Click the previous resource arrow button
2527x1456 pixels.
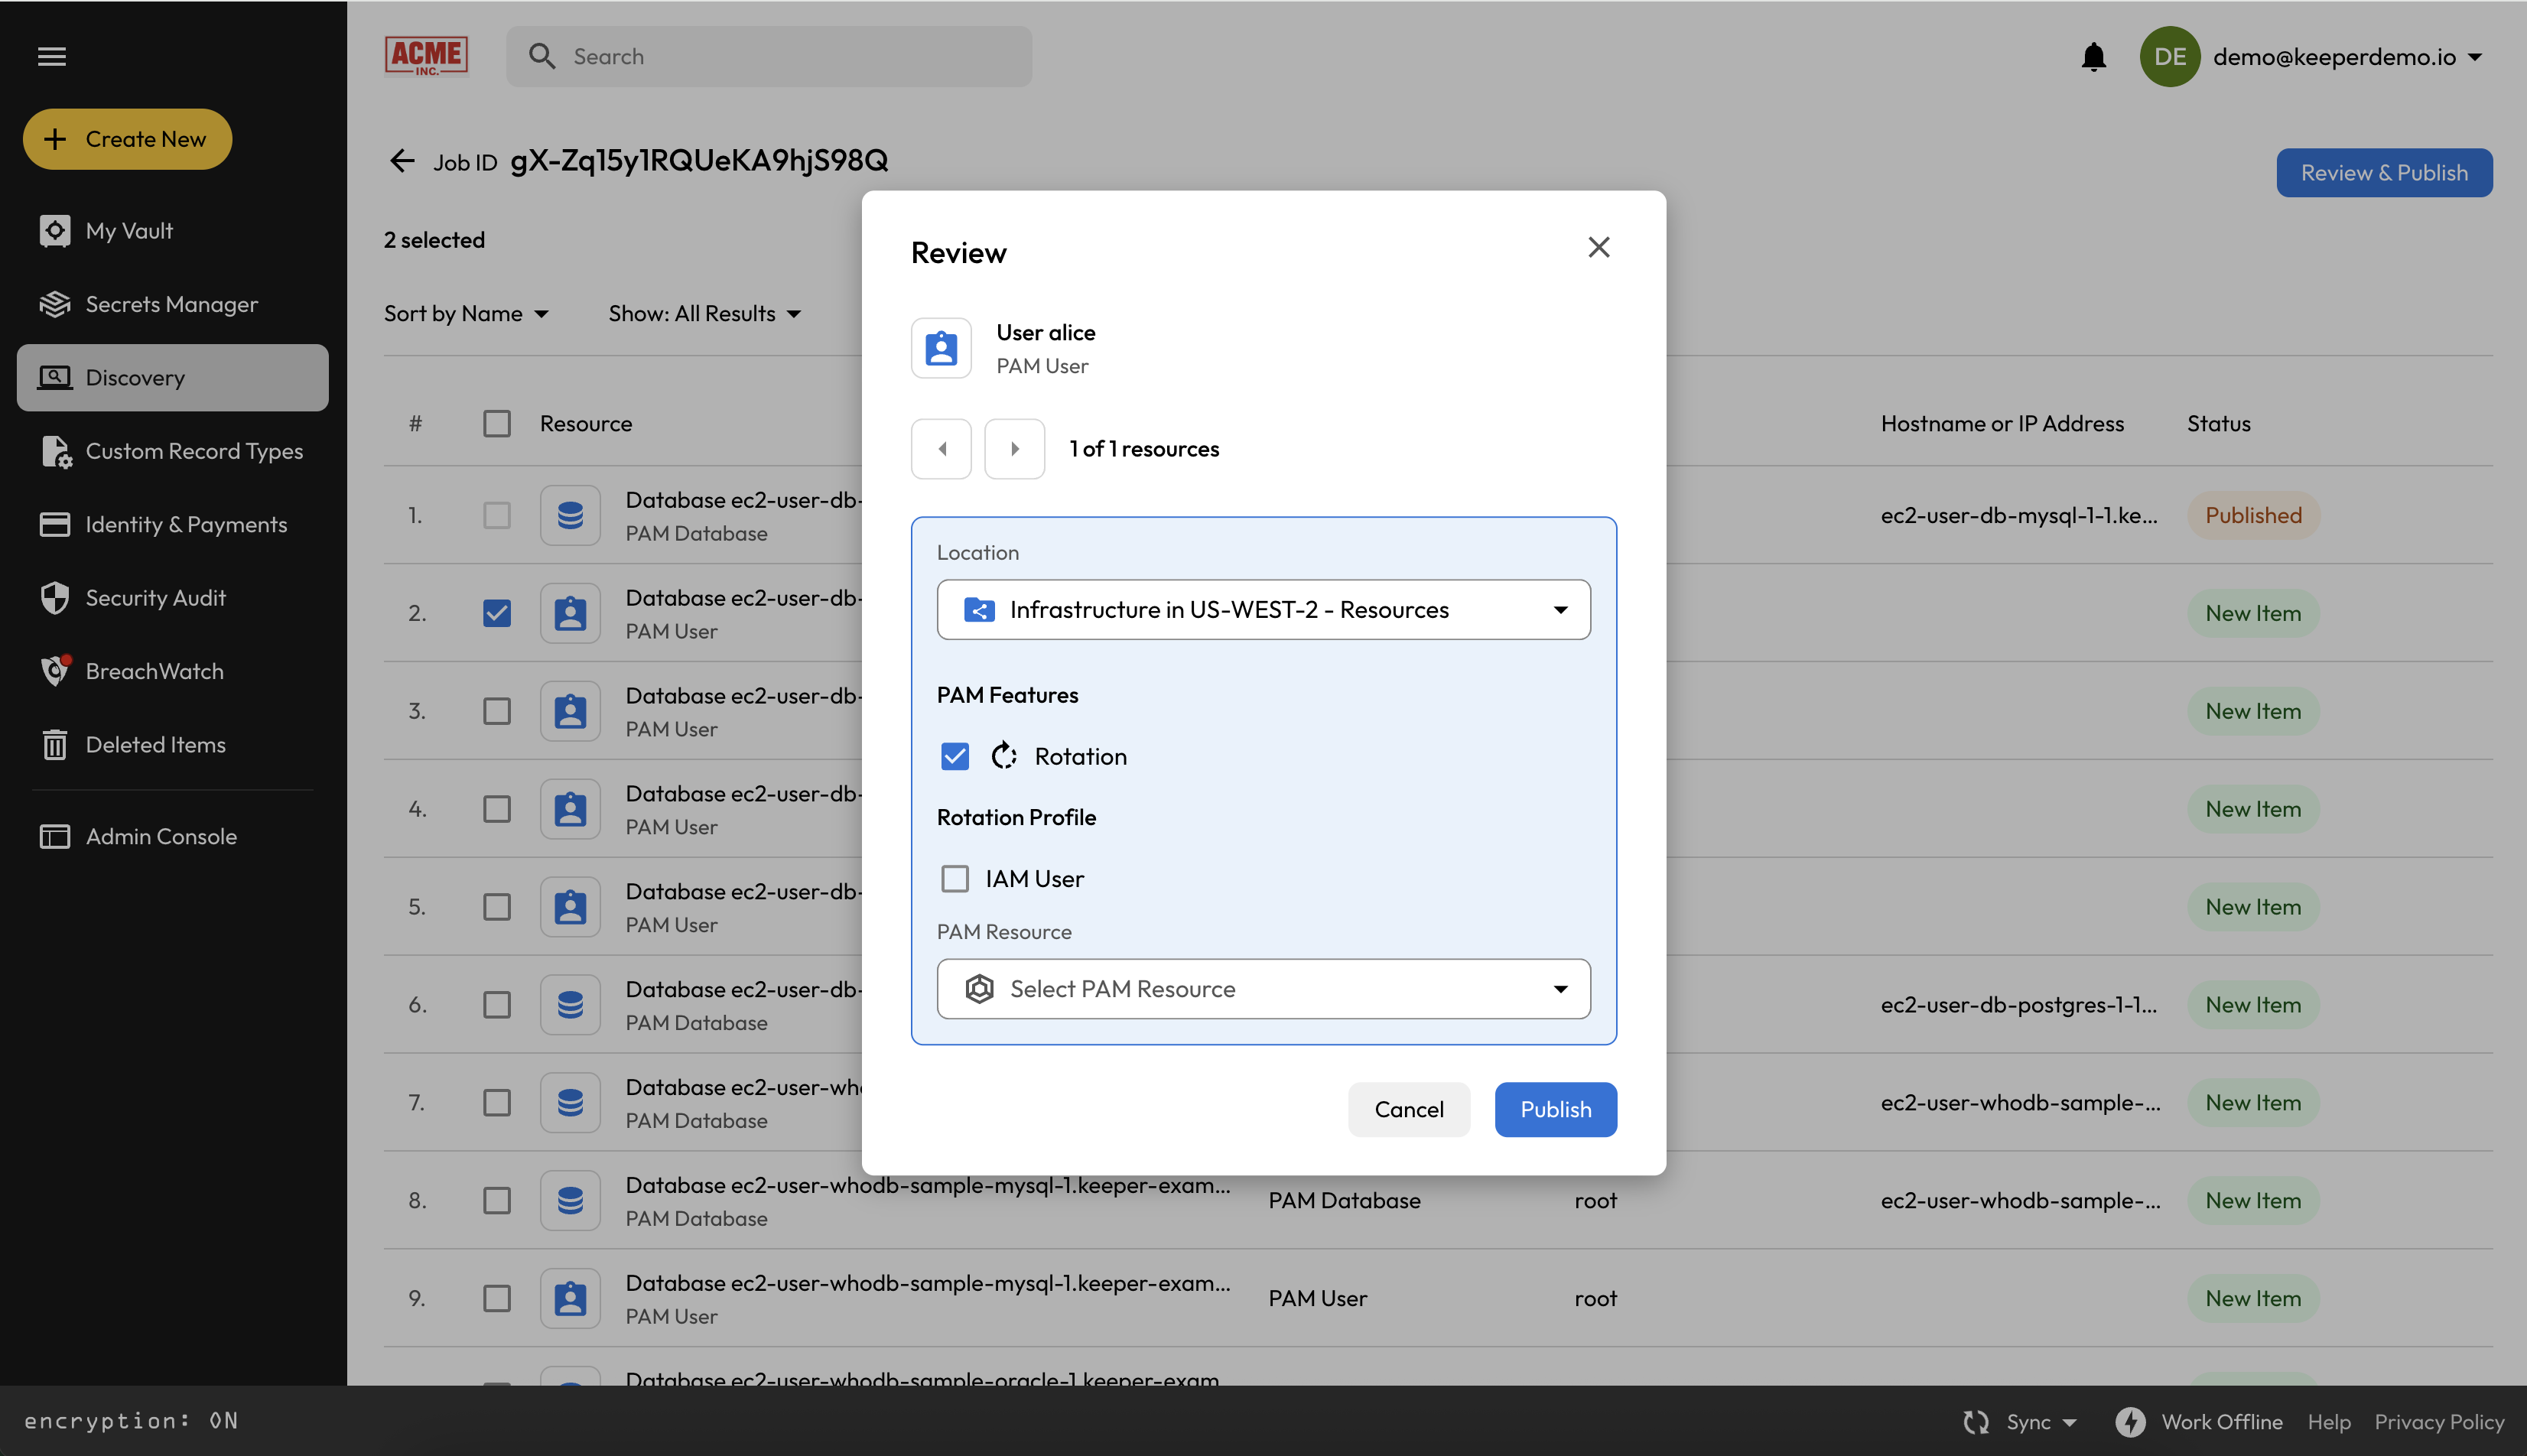[941, 449]
